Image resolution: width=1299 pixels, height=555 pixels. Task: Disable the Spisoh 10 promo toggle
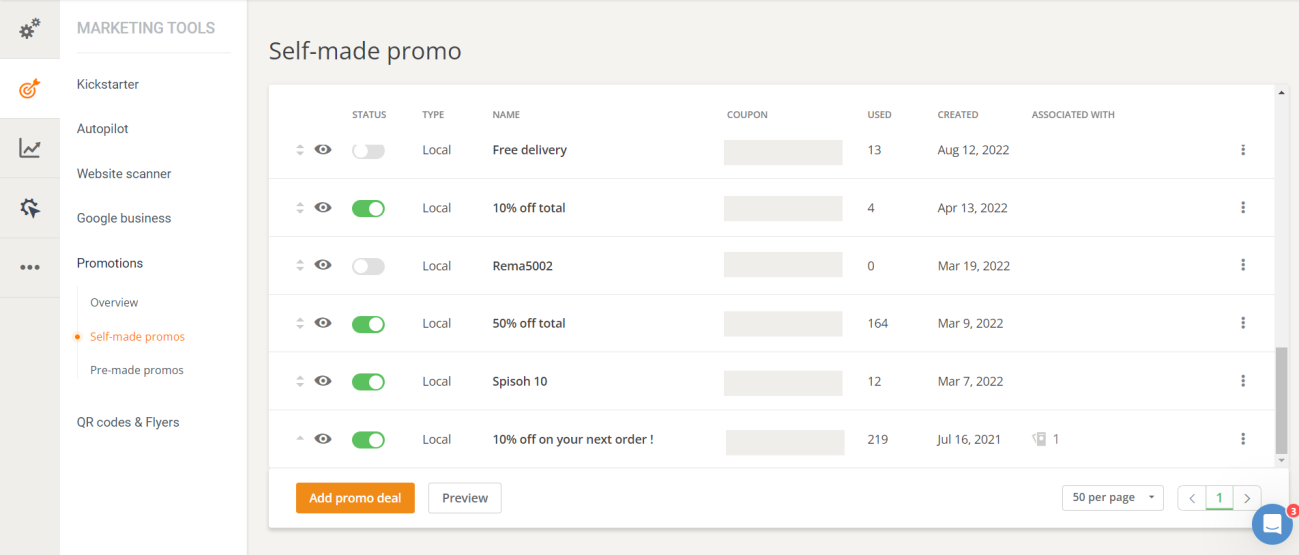pos(368,381)
